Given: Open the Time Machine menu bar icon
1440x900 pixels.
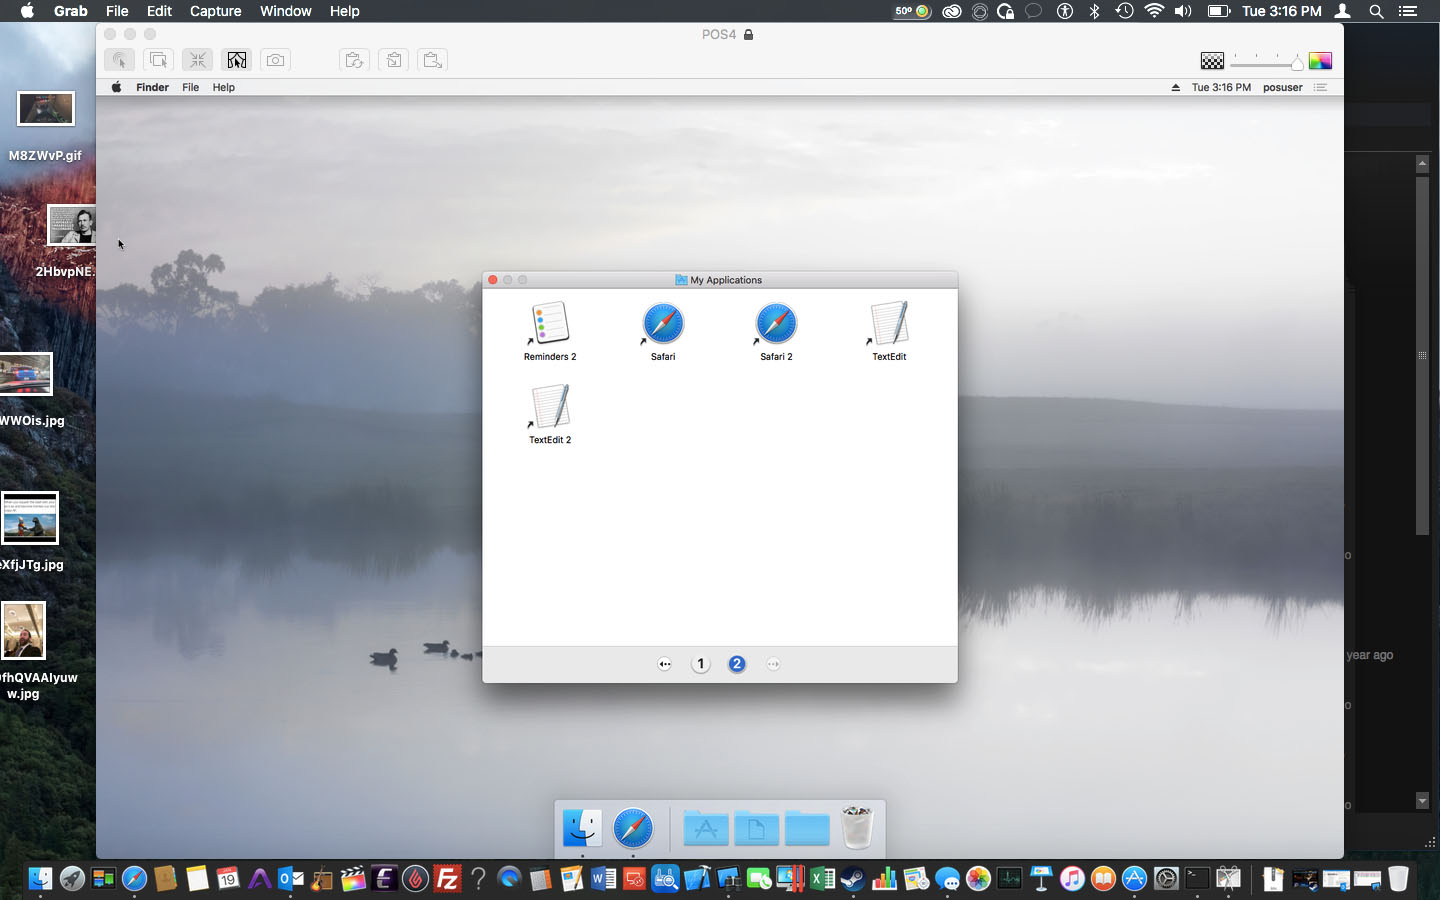Looking at the screenshot, I should (1125, 11).
